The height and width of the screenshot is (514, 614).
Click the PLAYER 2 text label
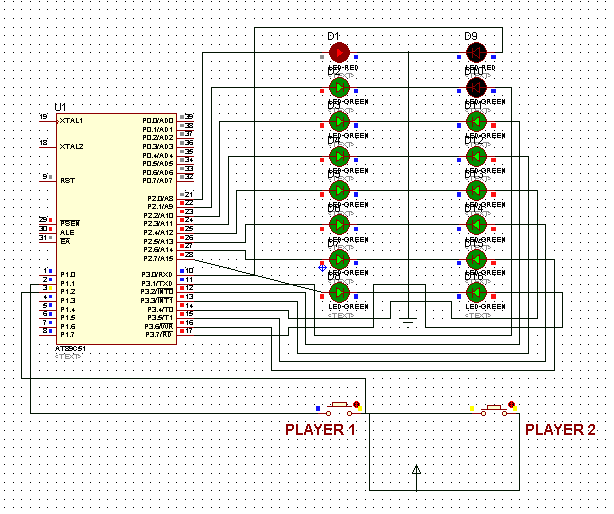pyautogui.click(x=560, y=430)
